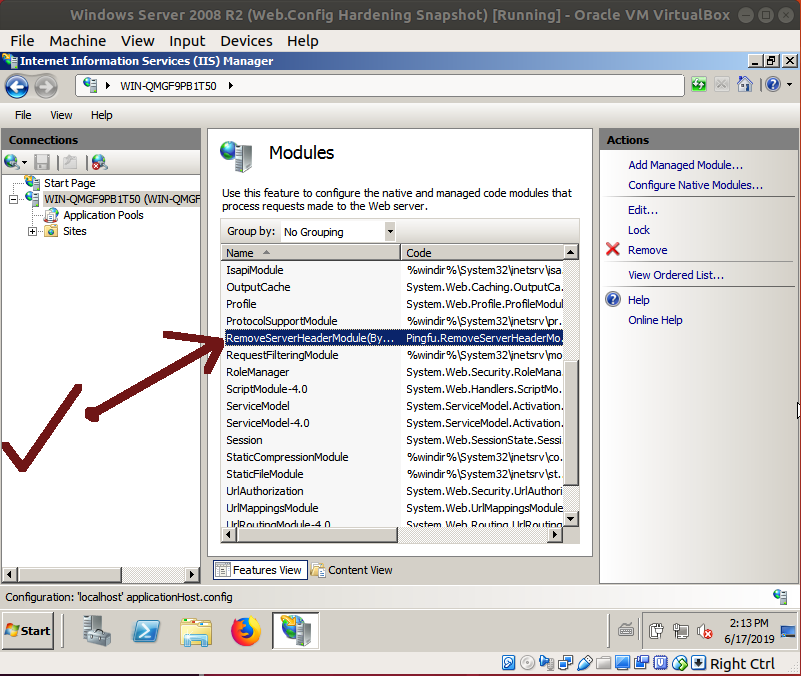Viewport: 801px width, 676px height.
Task: Select the OutputCache module row
Action: click(392, 287)
